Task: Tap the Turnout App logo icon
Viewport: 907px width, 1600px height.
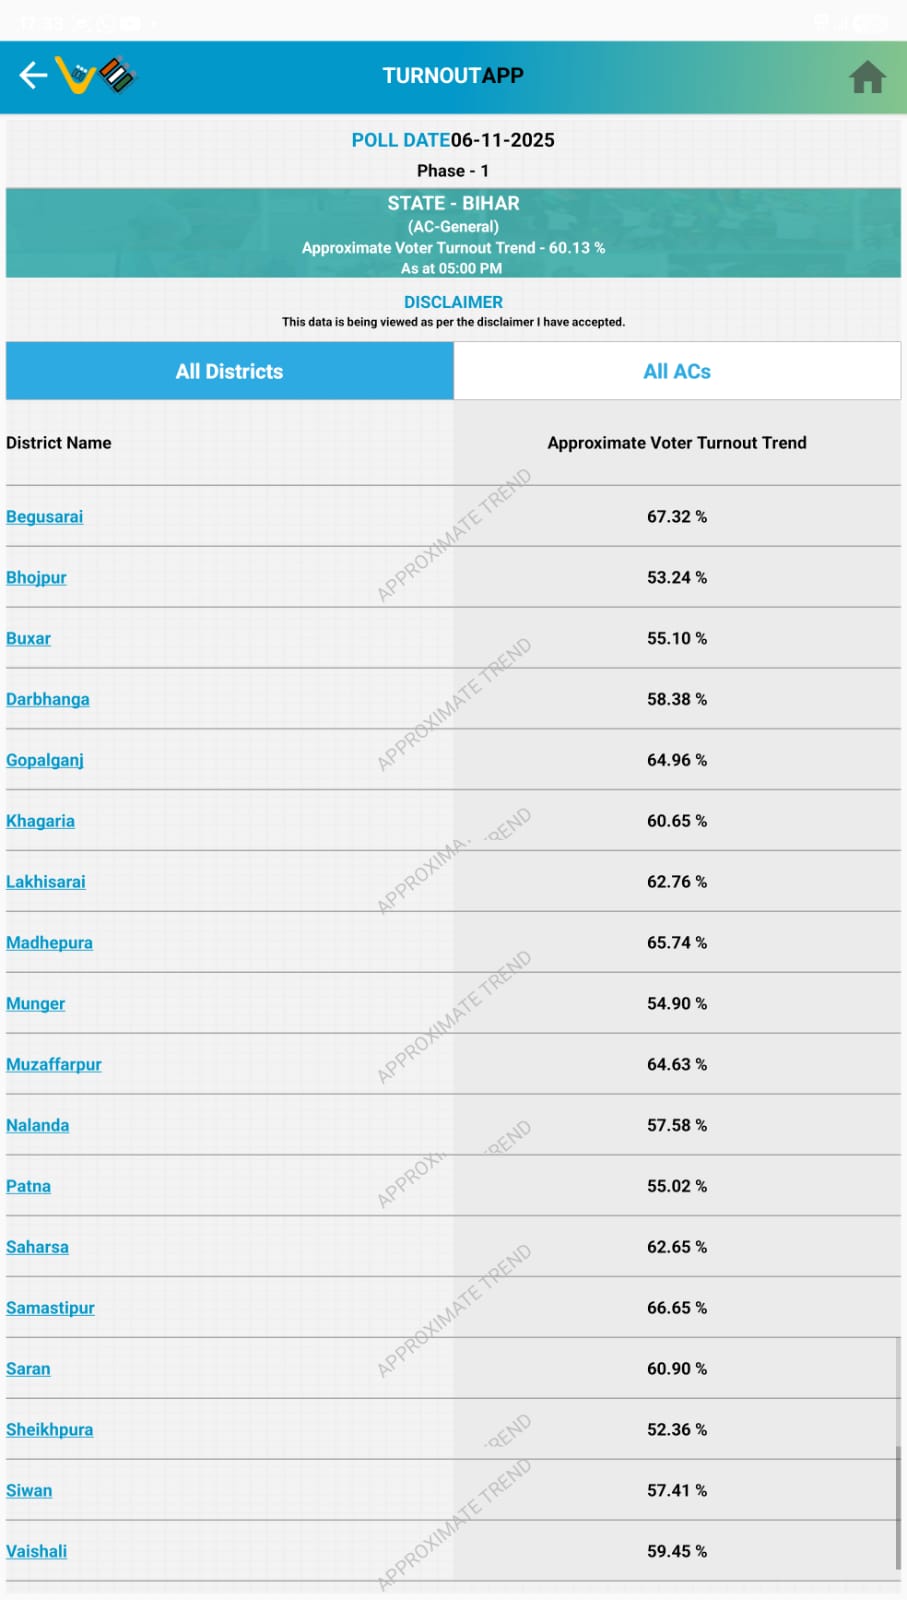Action: 96,75
